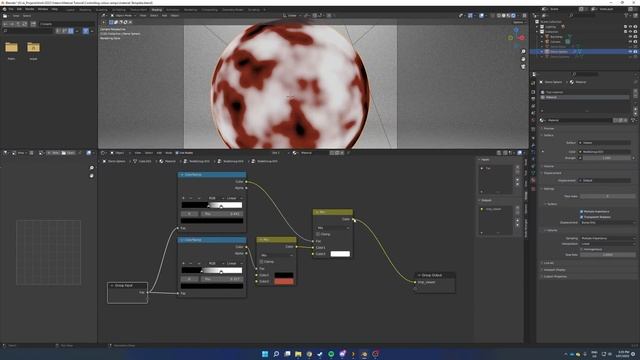Open the node editor Add menu
640x360 pixels.
point(159,153)
